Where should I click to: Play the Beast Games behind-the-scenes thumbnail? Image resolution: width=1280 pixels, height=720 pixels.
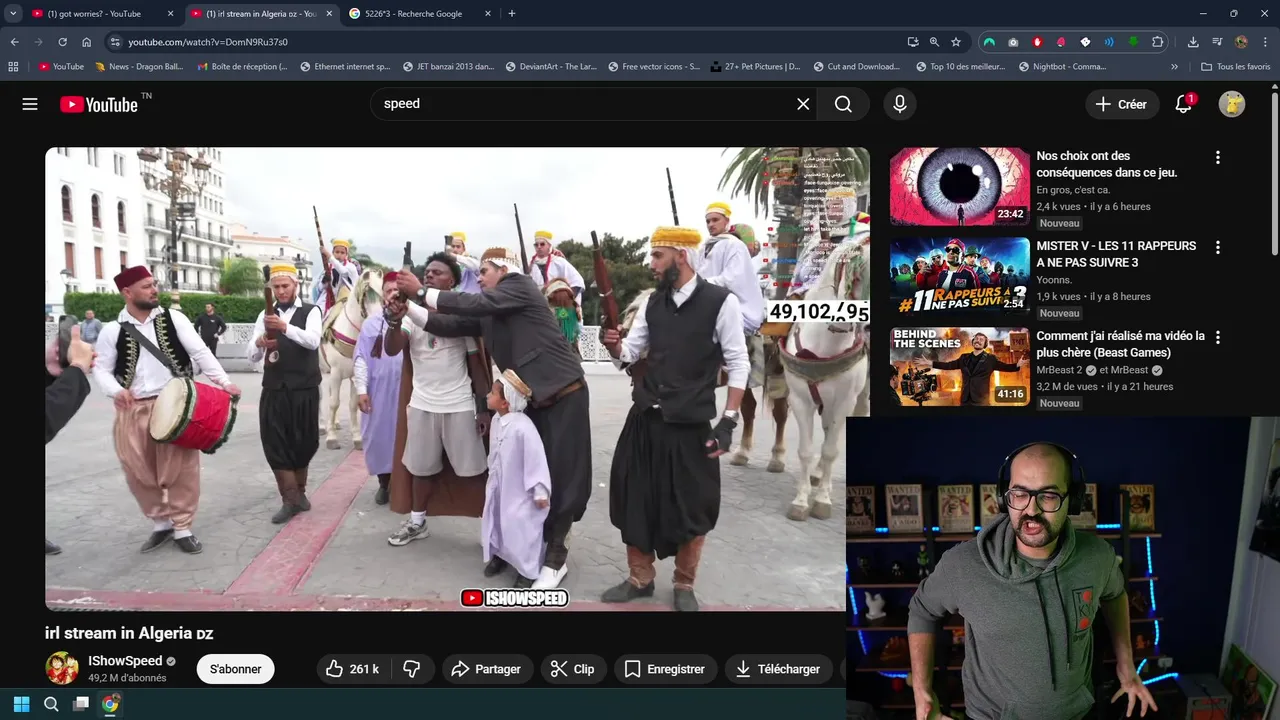coord(959,367)
